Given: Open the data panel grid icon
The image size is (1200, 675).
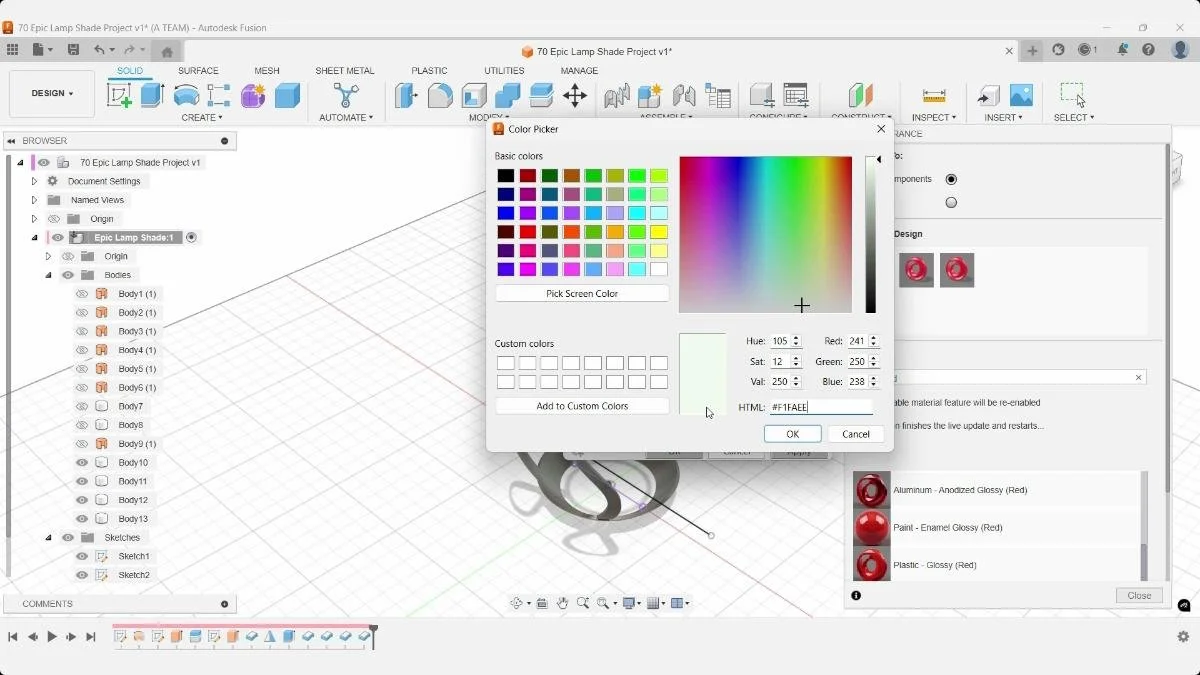Looking at the screenshot, I should (12, 50).
